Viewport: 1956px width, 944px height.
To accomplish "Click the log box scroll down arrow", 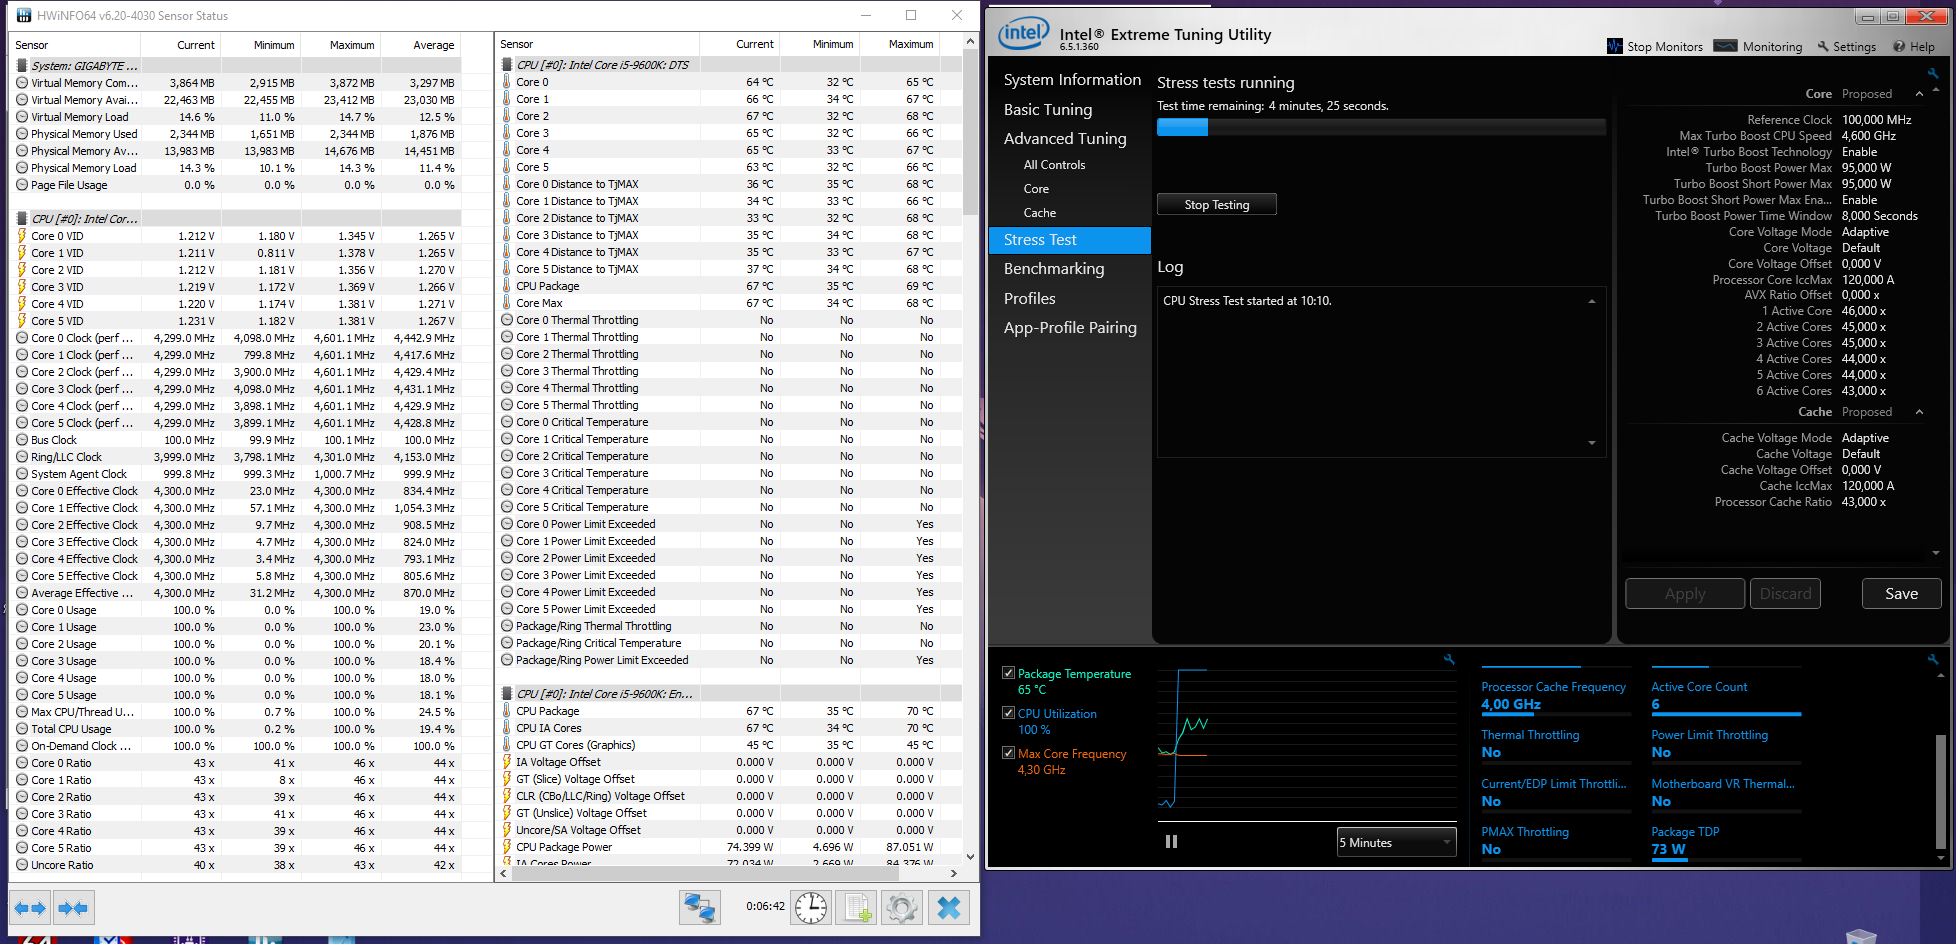I will click(1592, 443).
